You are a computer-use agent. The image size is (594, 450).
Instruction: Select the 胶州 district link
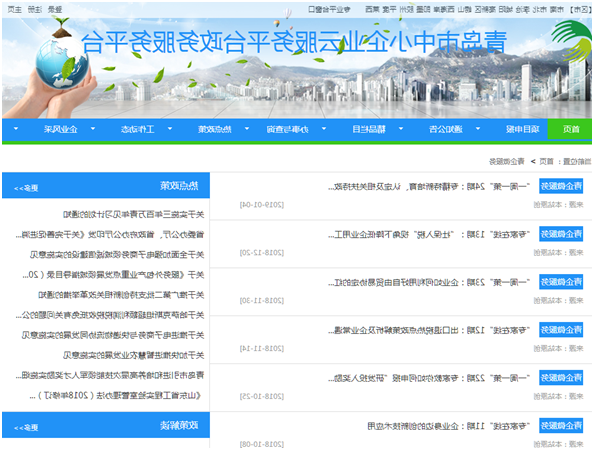coord(406,9)
